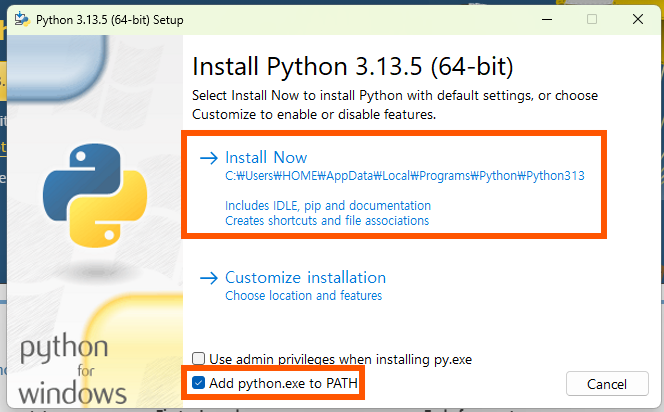Image resolution: width=664 pixels, height=412 pixels.
Task: Click the Python Setup title bar icon
Action: (x=22, y=19)
